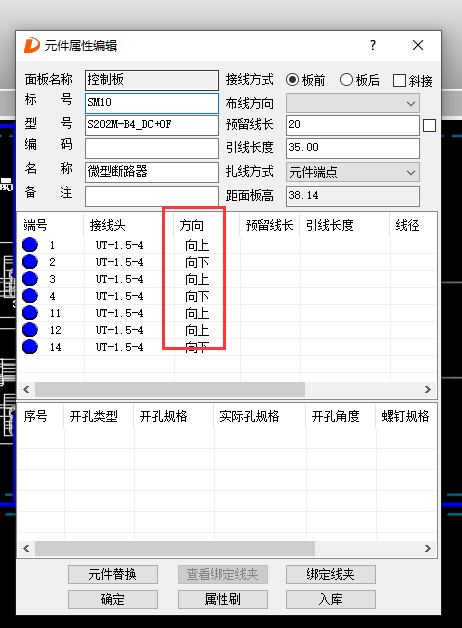Click the blue dot for terminal 11
This screenshot has width=462, height=628.
point(30,312)
